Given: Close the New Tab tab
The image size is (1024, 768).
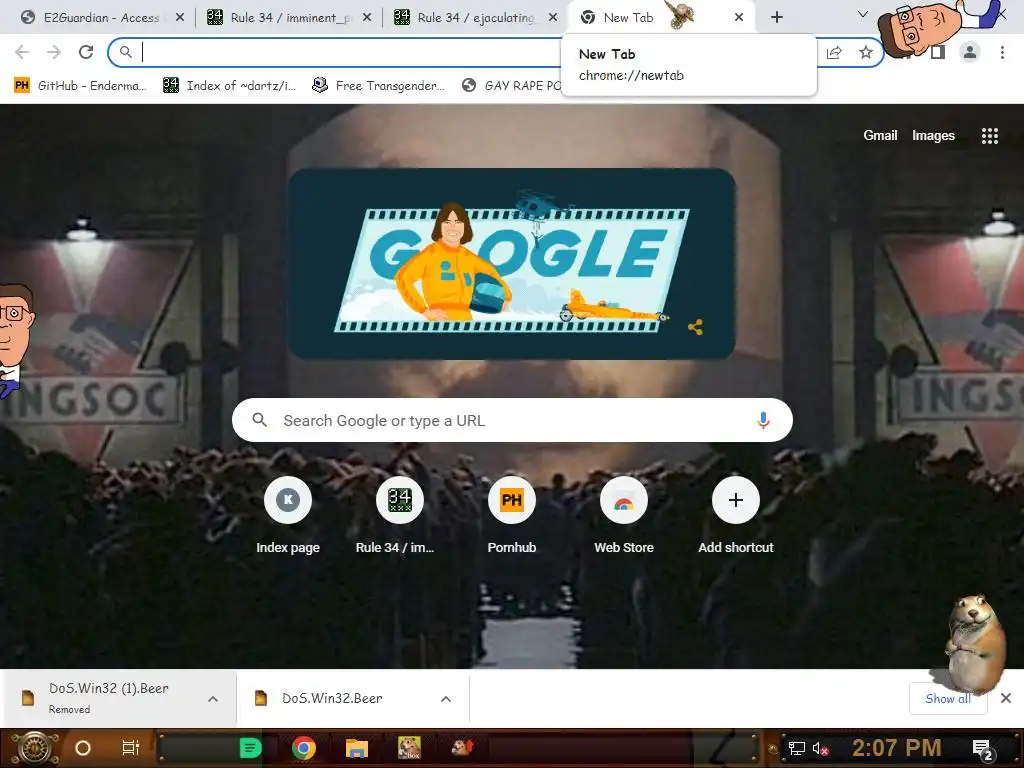Looking at the screenshot, I should (x=739, y=18).
